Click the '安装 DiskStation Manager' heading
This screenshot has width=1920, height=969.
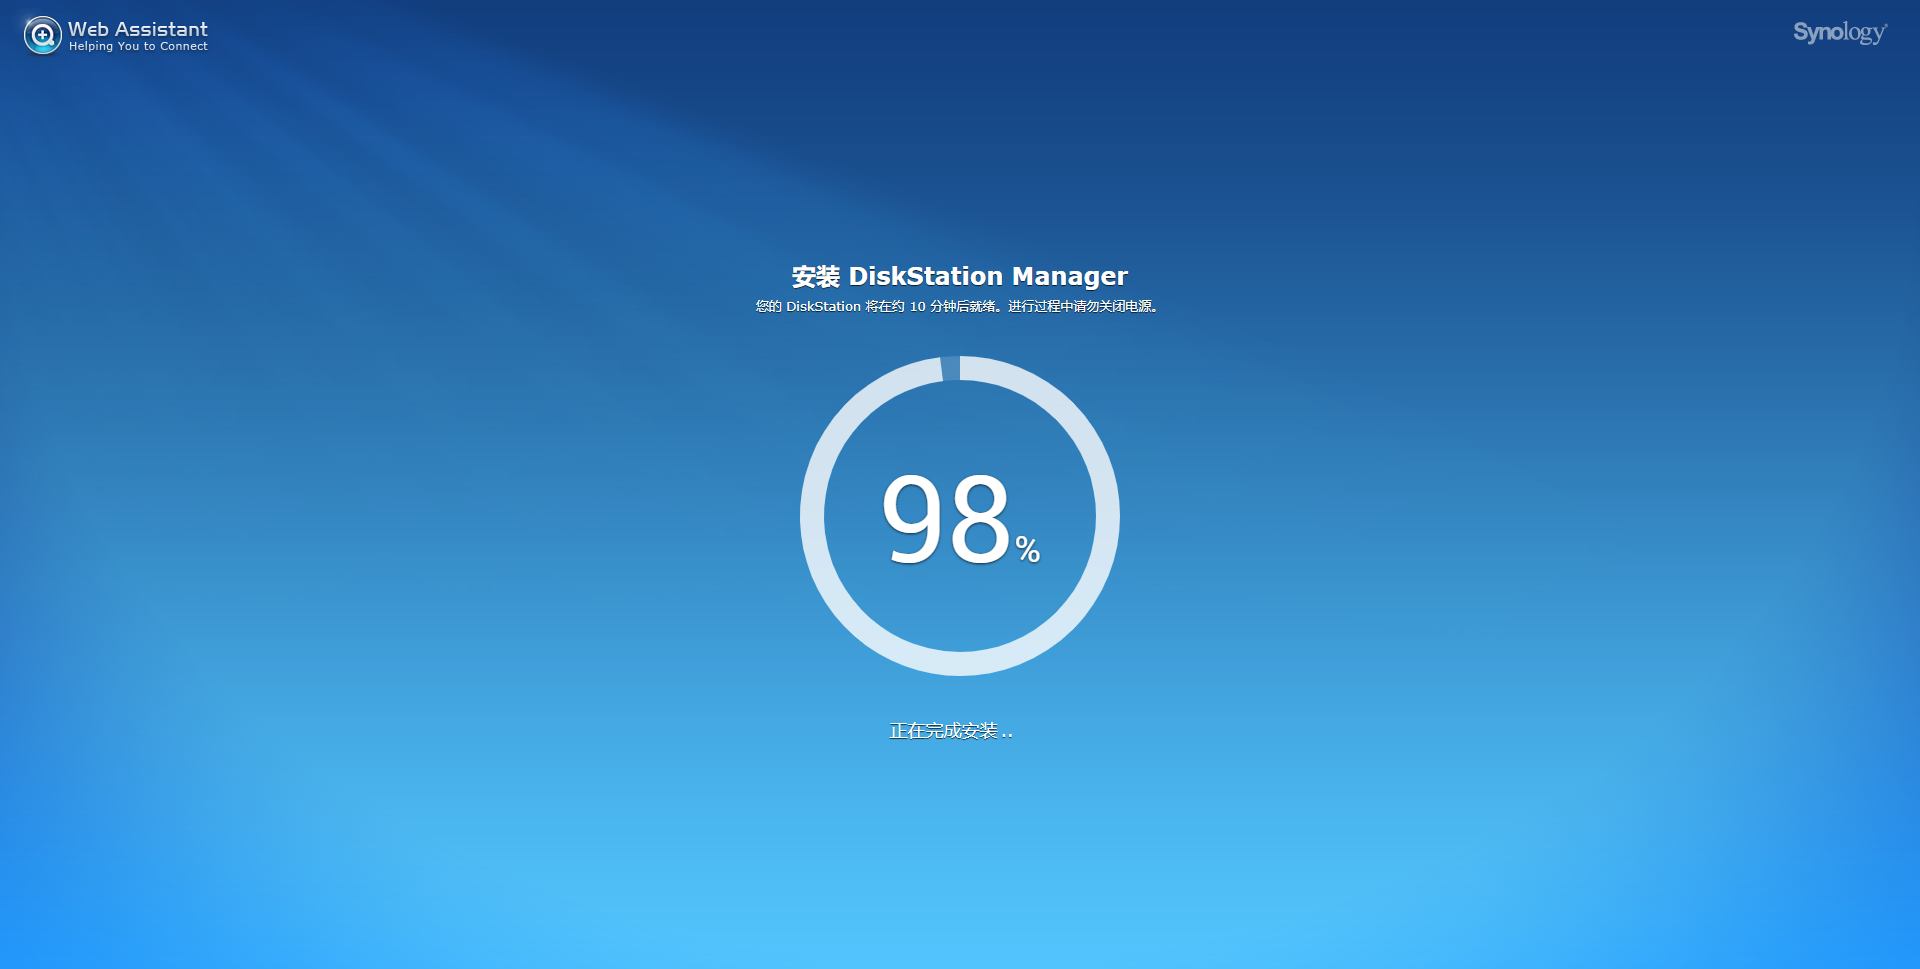(960, 276)
